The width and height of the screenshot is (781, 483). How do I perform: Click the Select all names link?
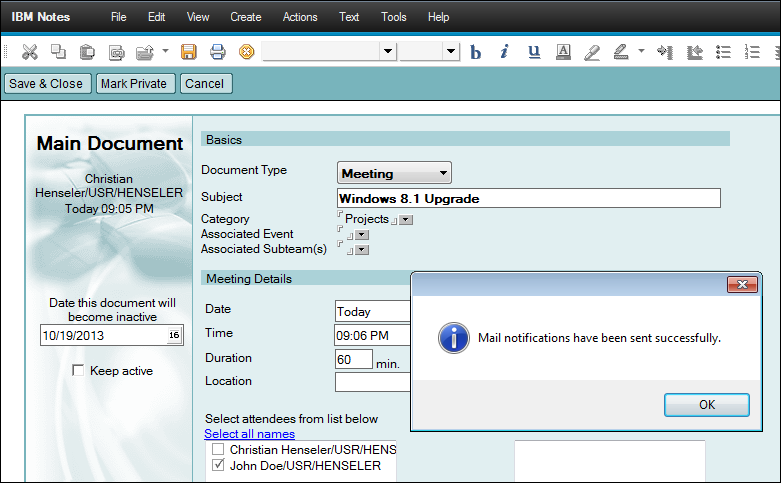point(249,434)
